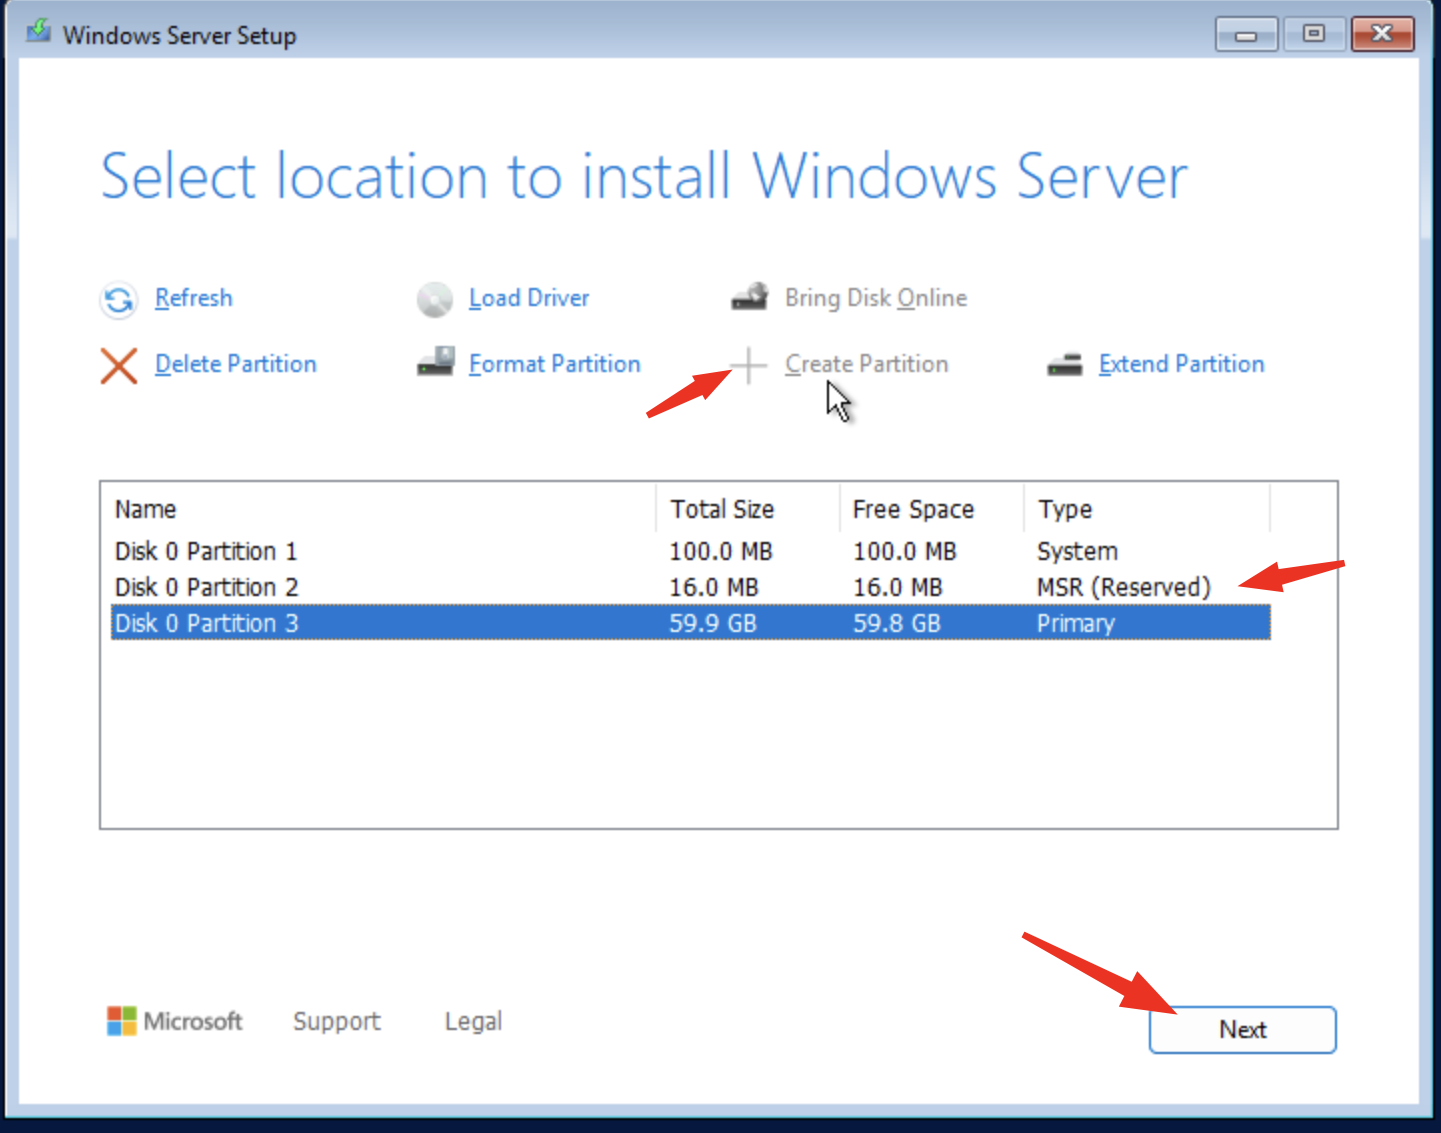The width and height of the screenshot is (1441, 1133).
Task: Click the Bring Disk Online drive icon
Action: pyautogui.click(x=749, y=297)
